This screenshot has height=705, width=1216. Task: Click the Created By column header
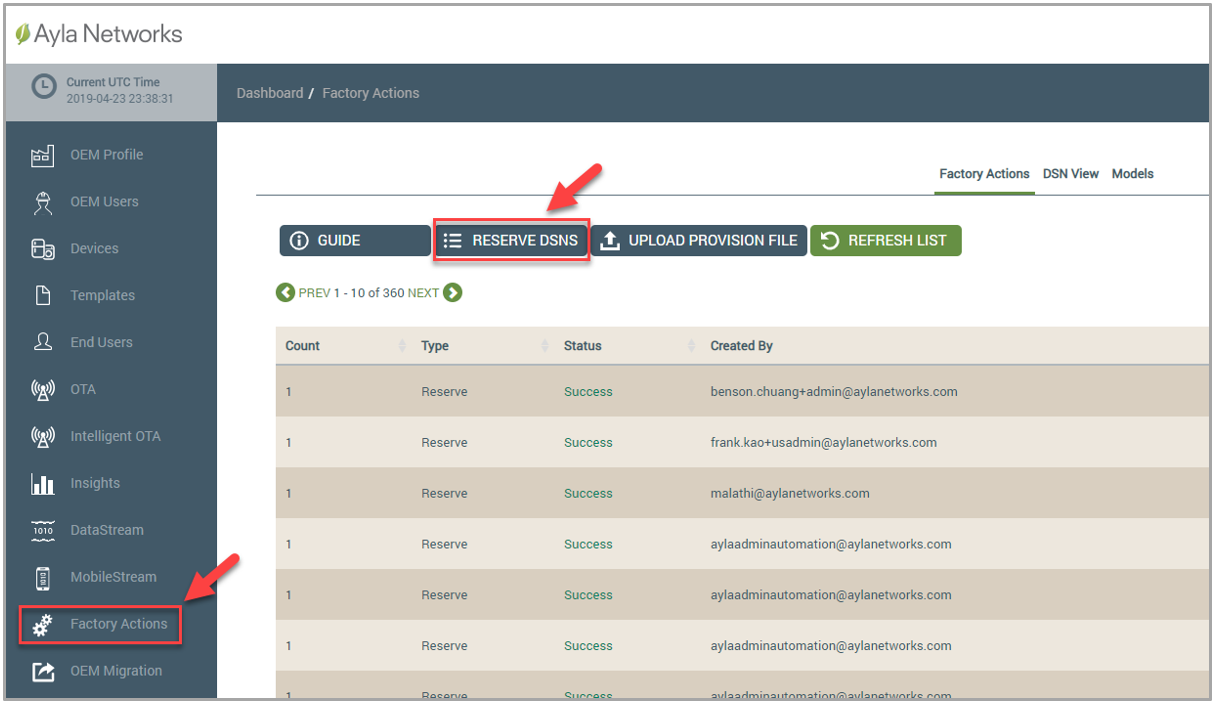(741, 346)
